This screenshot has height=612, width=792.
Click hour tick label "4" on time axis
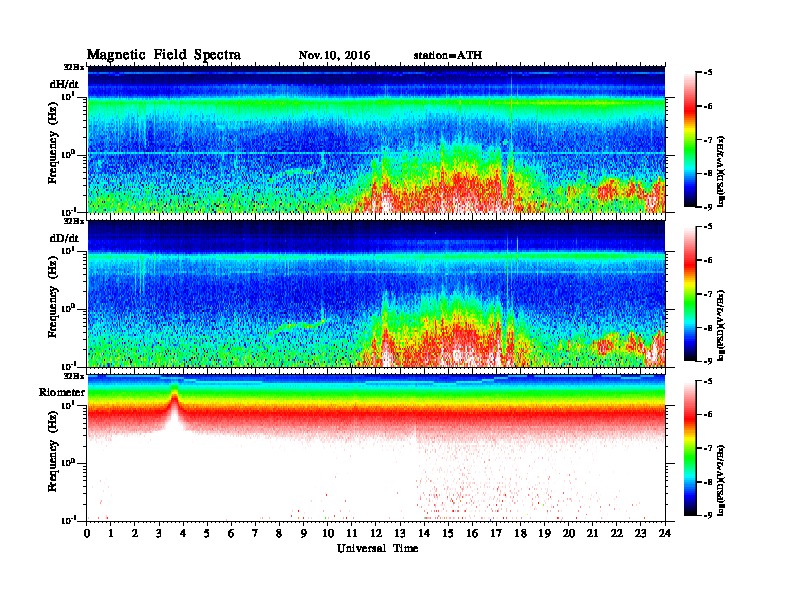click(183, 533)
